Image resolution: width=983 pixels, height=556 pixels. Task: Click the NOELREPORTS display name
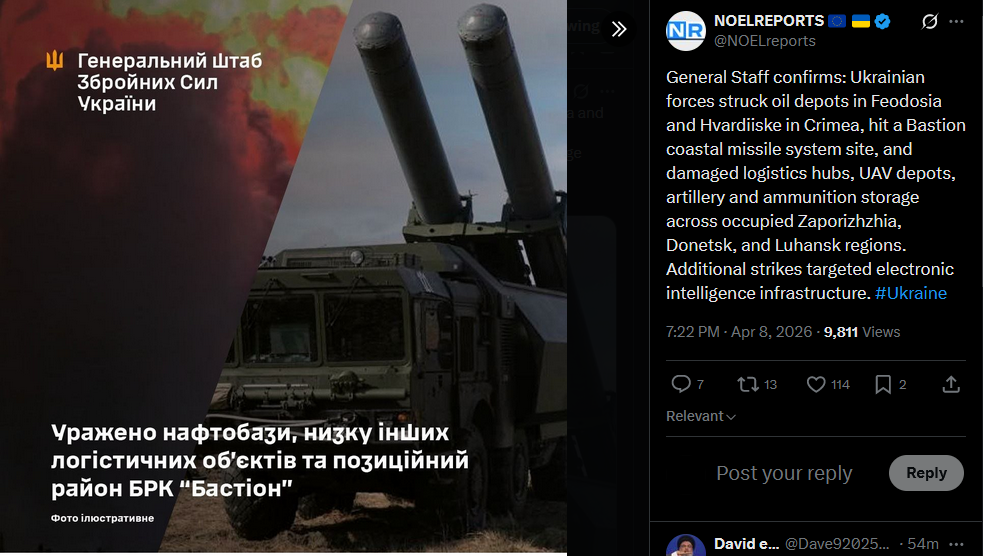[x=769, y=21]
